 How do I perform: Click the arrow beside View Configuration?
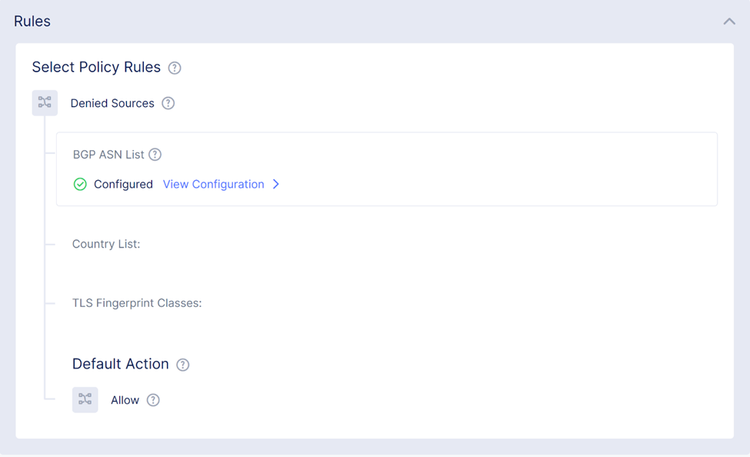[x=276, y=185]
